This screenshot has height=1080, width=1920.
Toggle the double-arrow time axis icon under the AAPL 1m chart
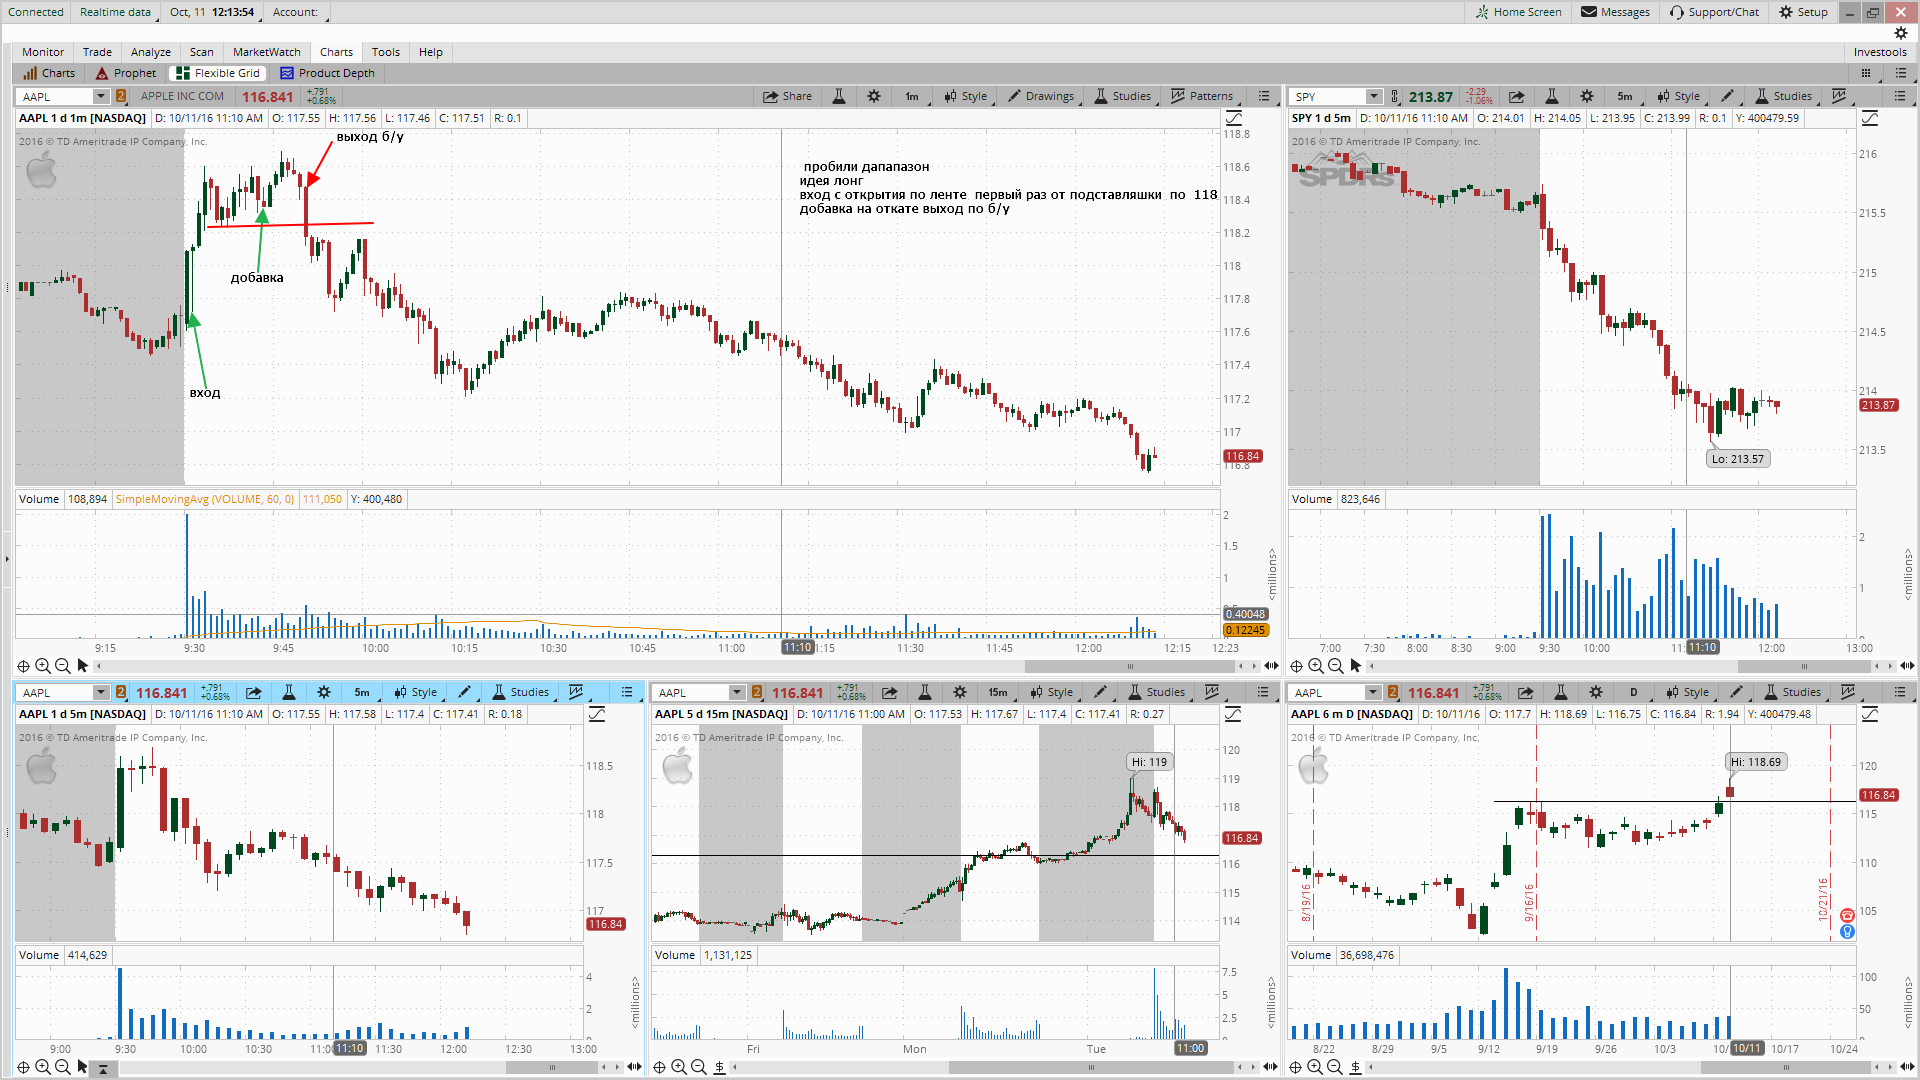click(1271, 666)
